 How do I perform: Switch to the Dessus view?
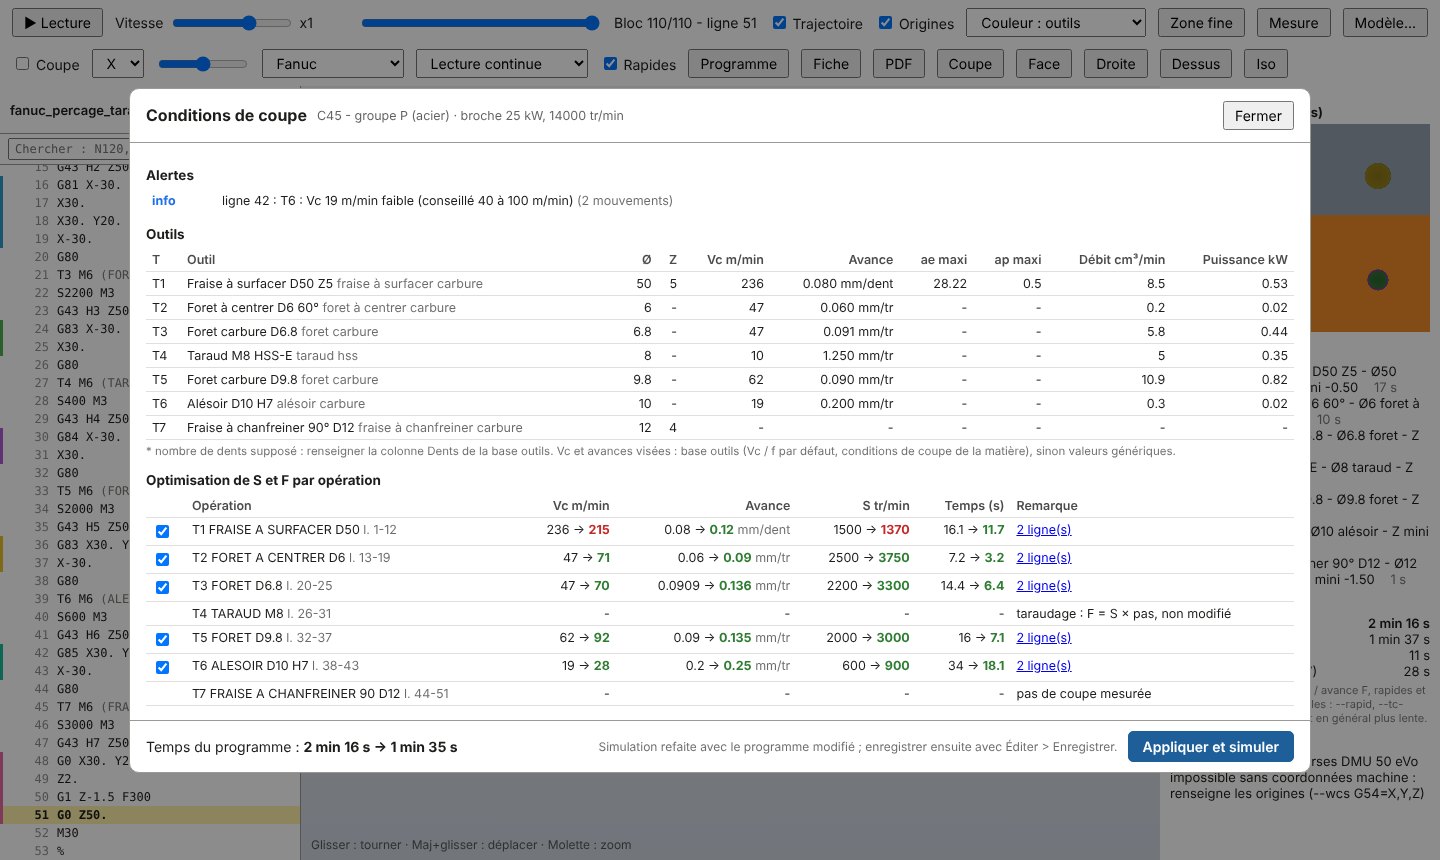[x=1196, y=64]
